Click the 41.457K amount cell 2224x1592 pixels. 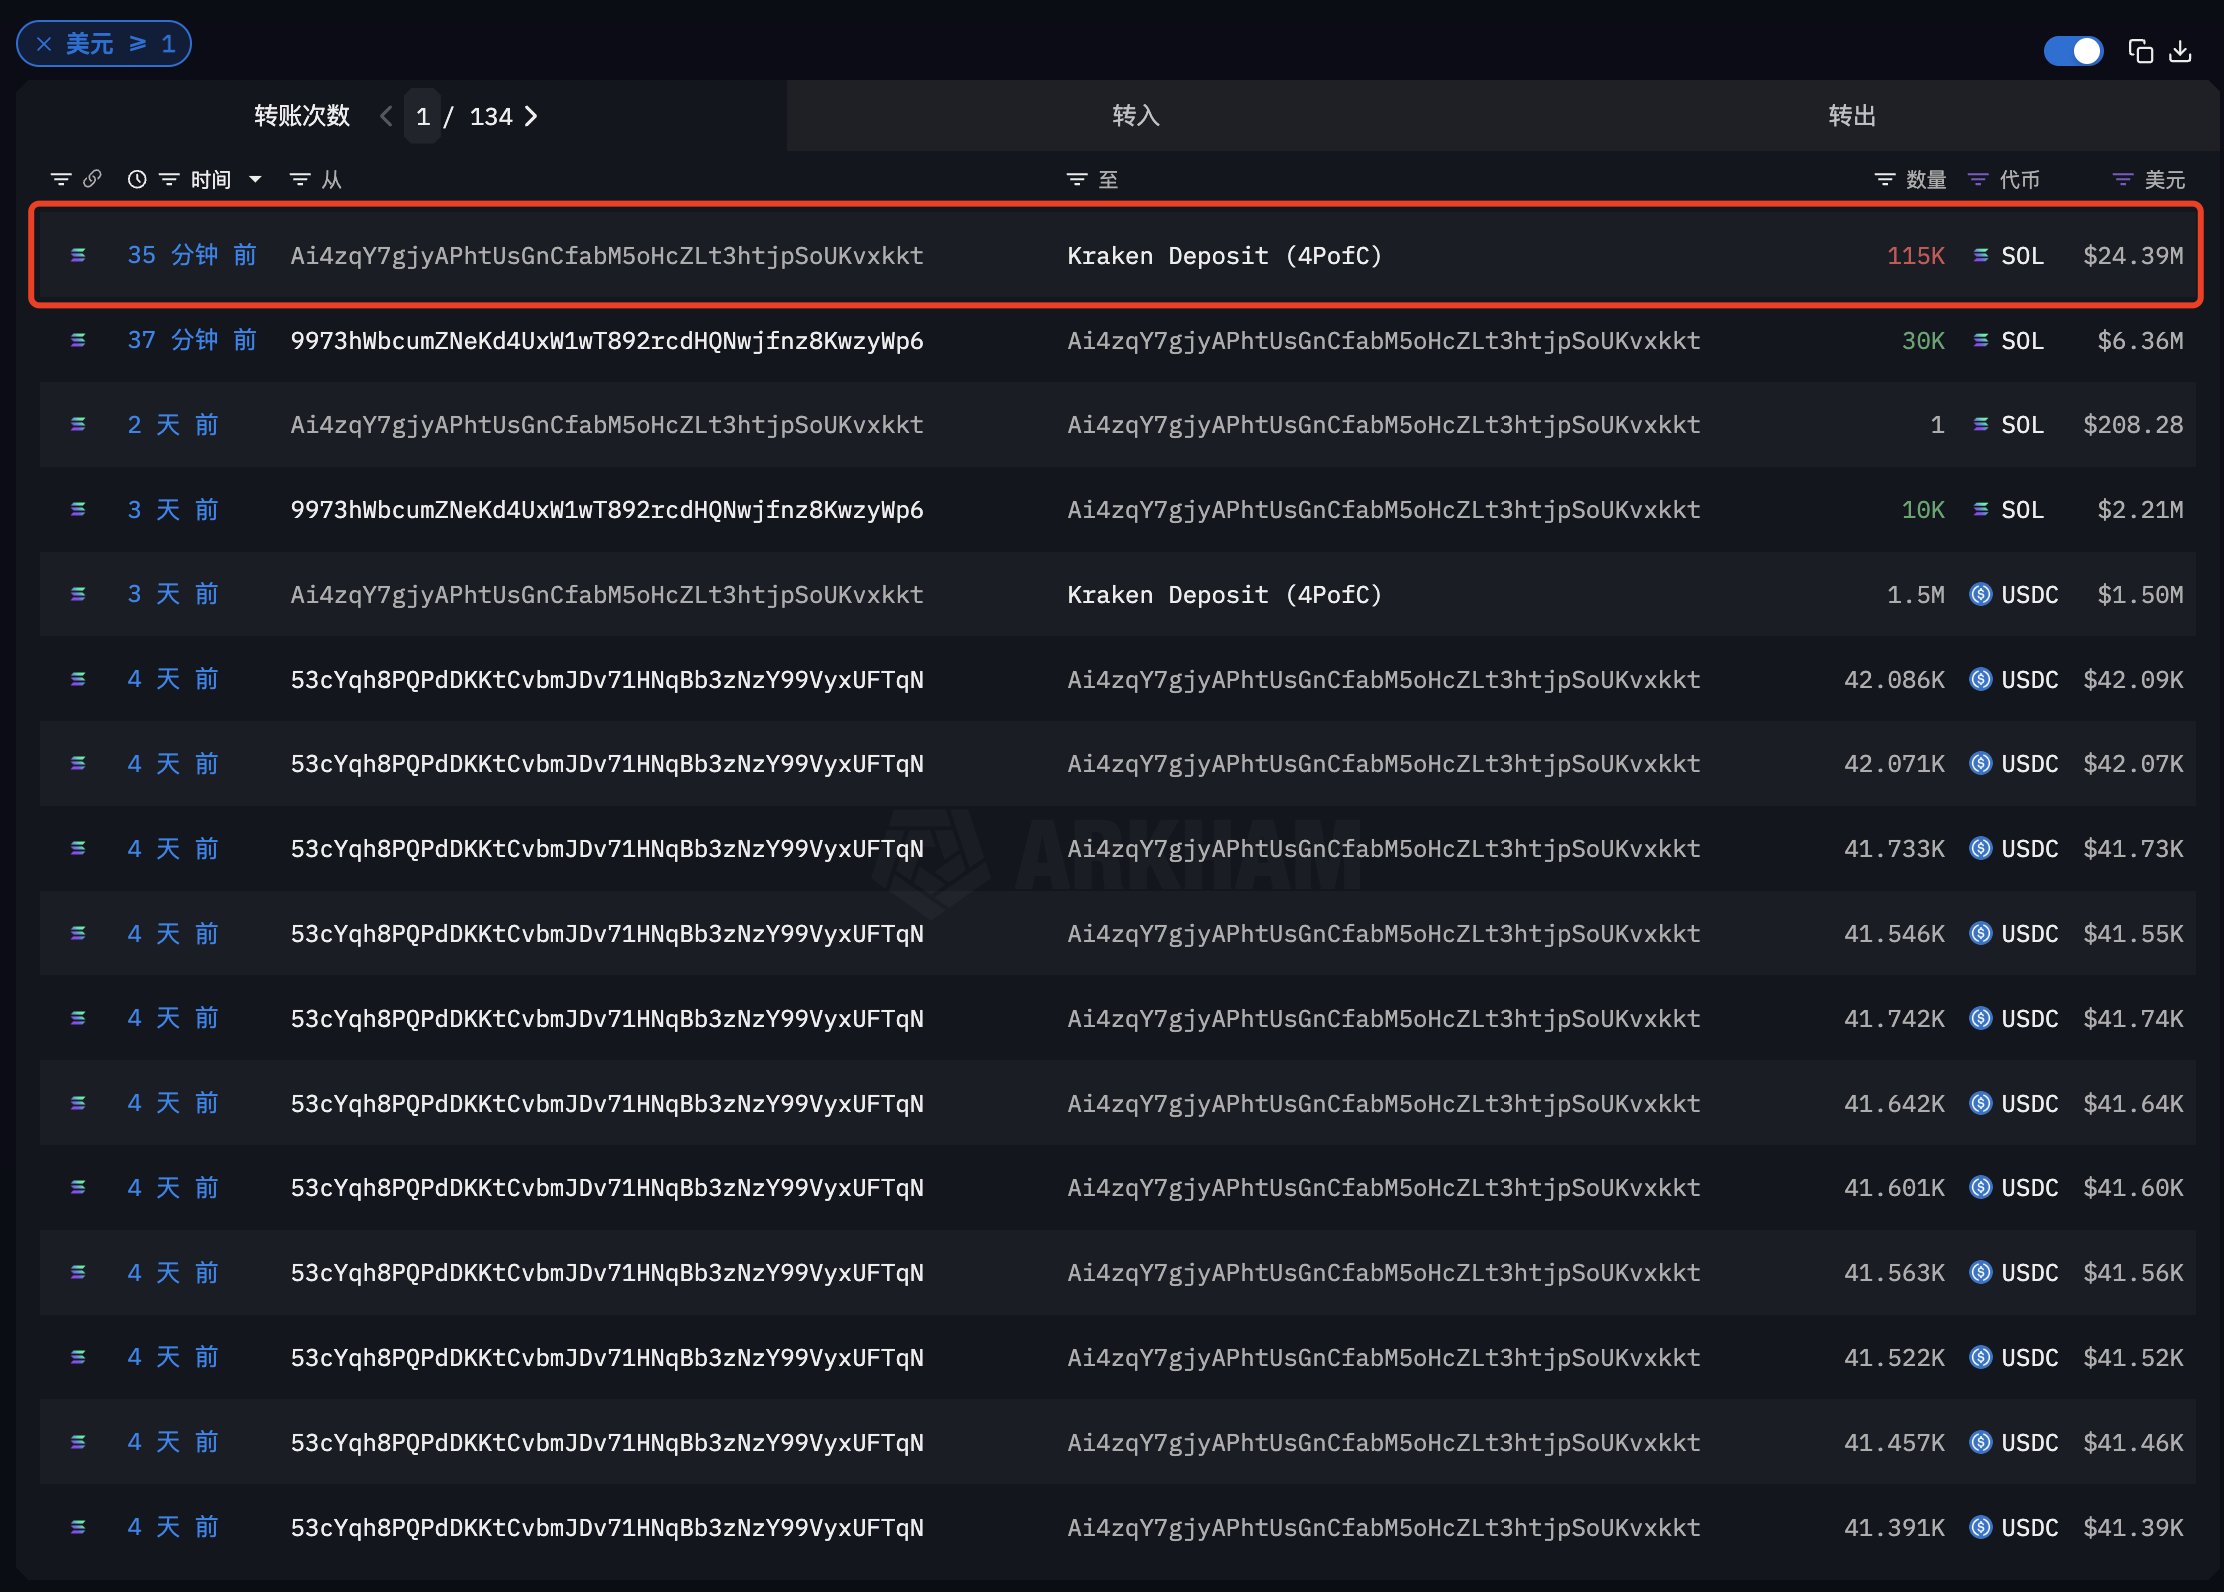(1895, 1443)
